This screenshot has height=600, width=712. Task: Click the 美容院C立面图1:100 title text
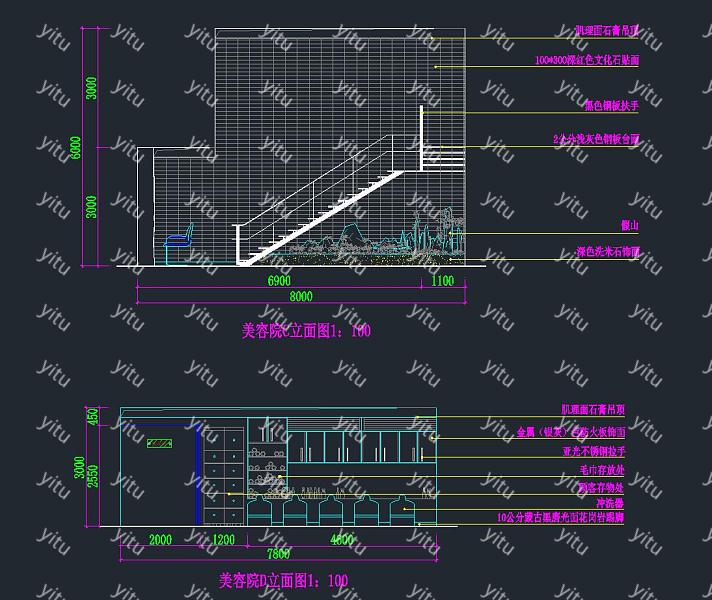point(306,331)
